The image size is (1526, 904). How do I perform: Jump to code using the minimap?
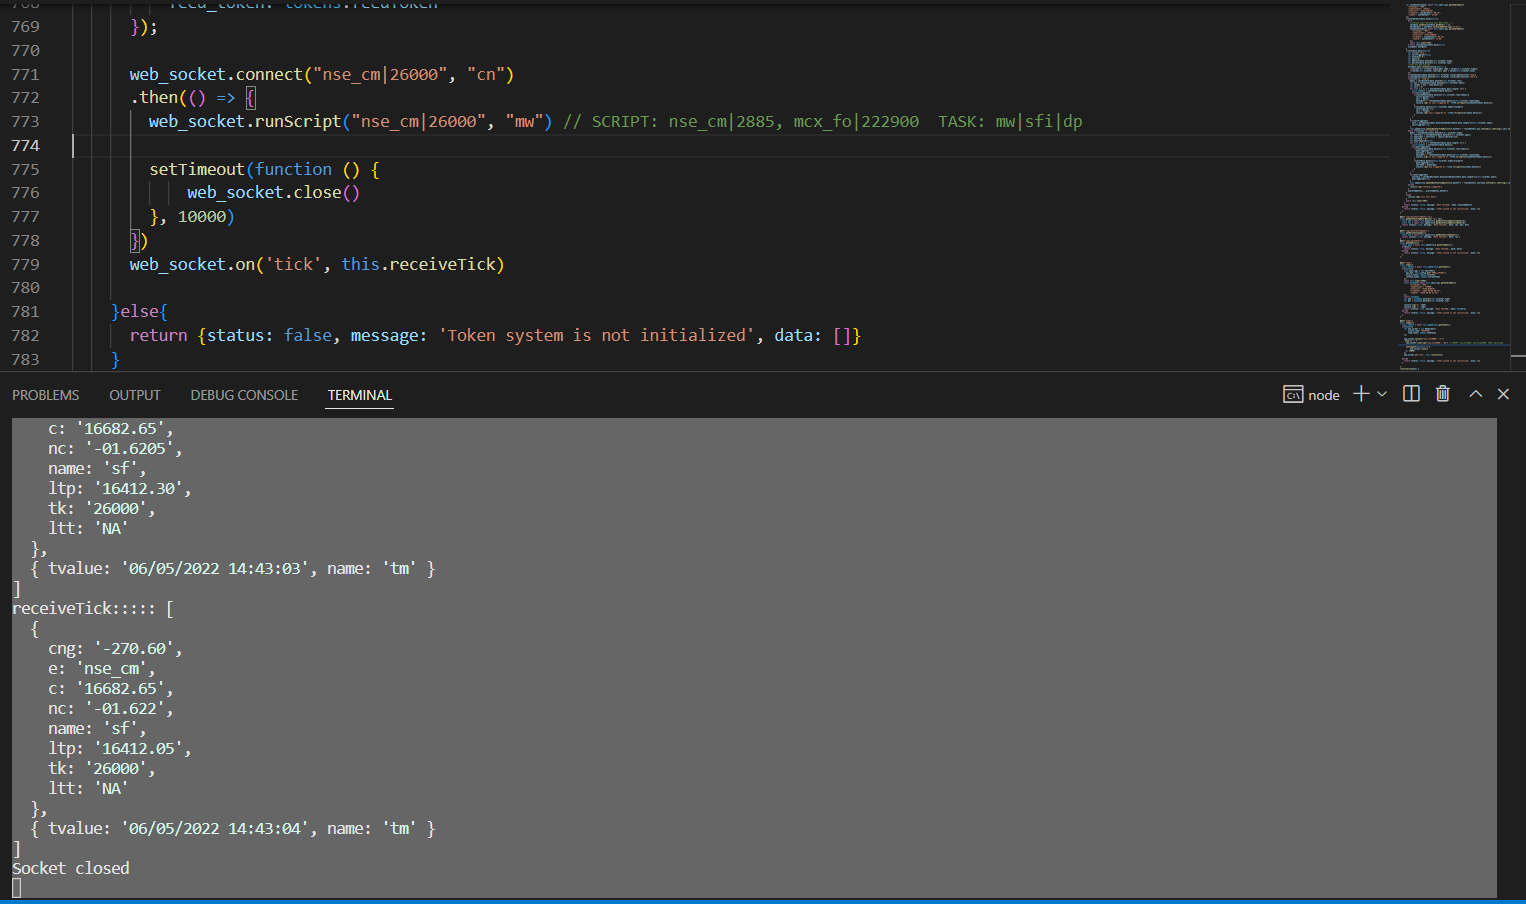tap(1455, 186)
